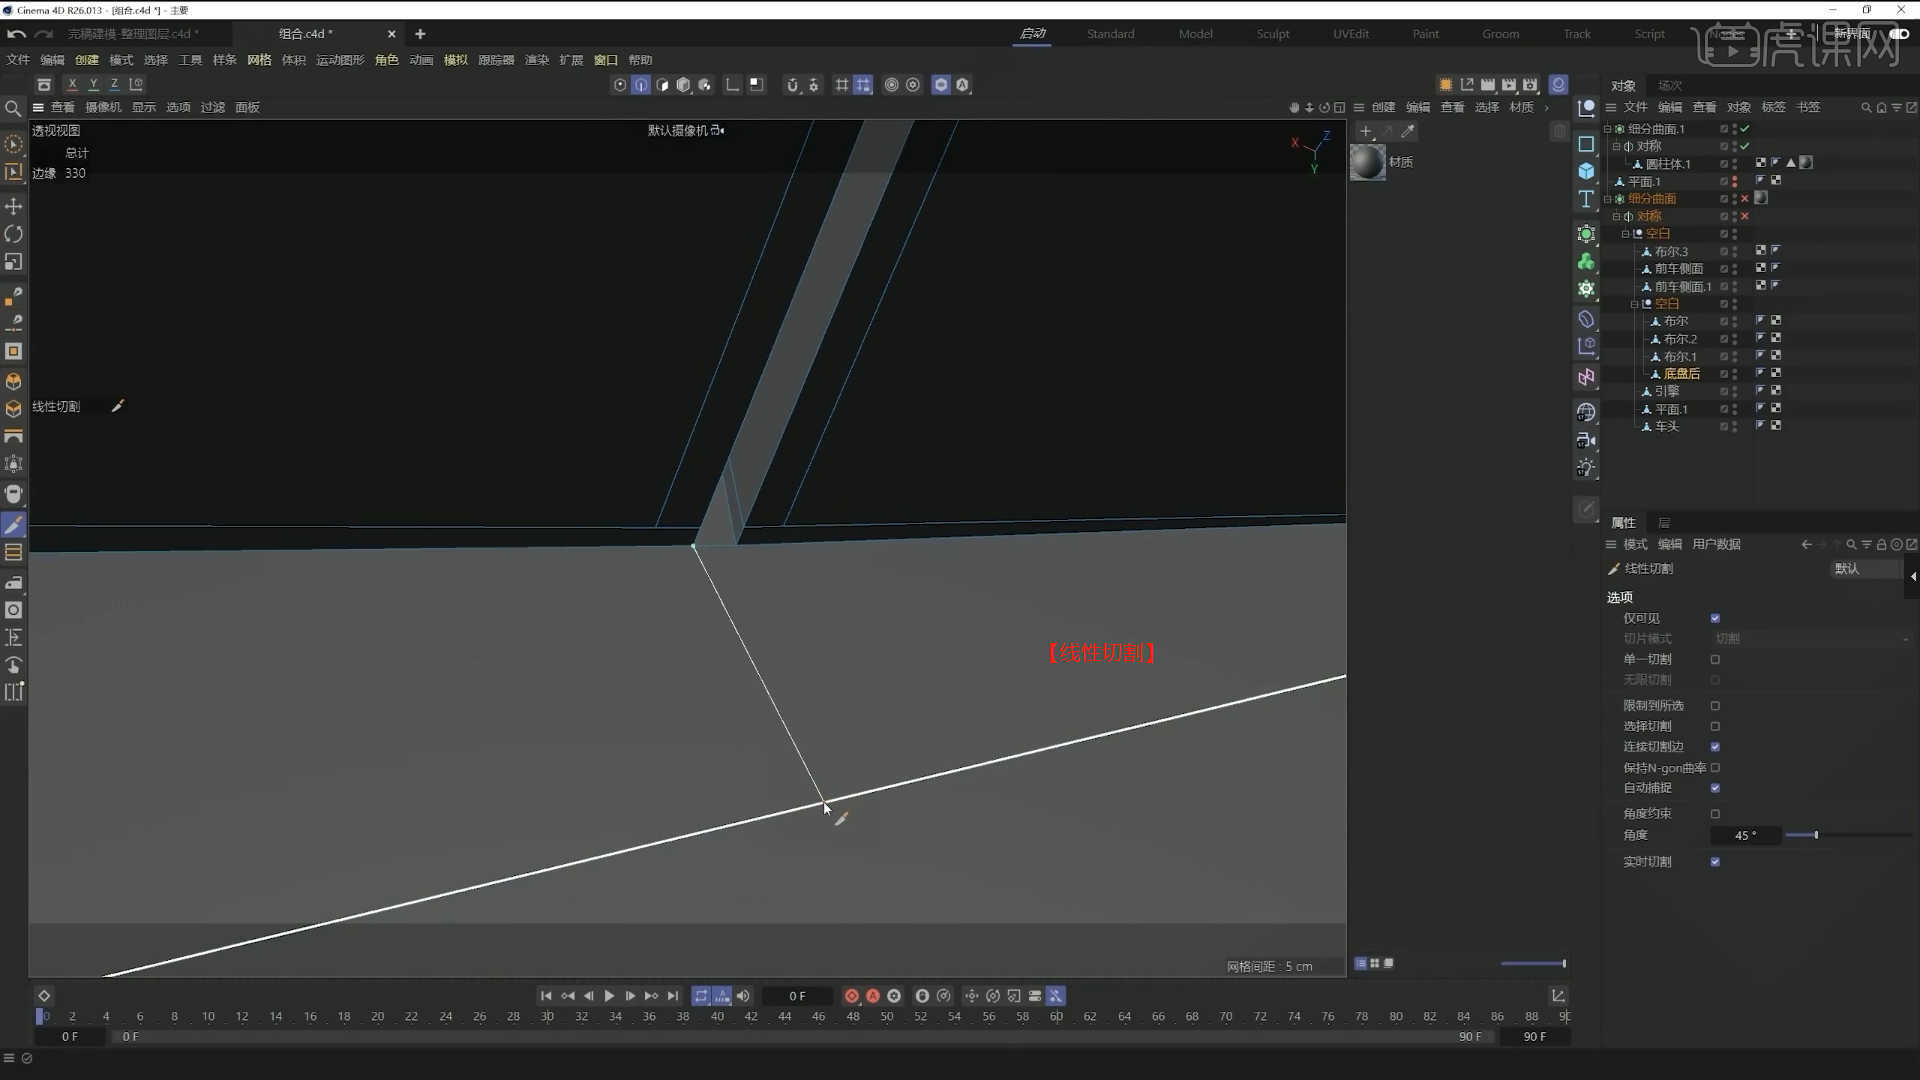The height and width of the screenshot is (1080, 1920).
Task: Click the Text spline T icon
Action: coord(1586,199)
